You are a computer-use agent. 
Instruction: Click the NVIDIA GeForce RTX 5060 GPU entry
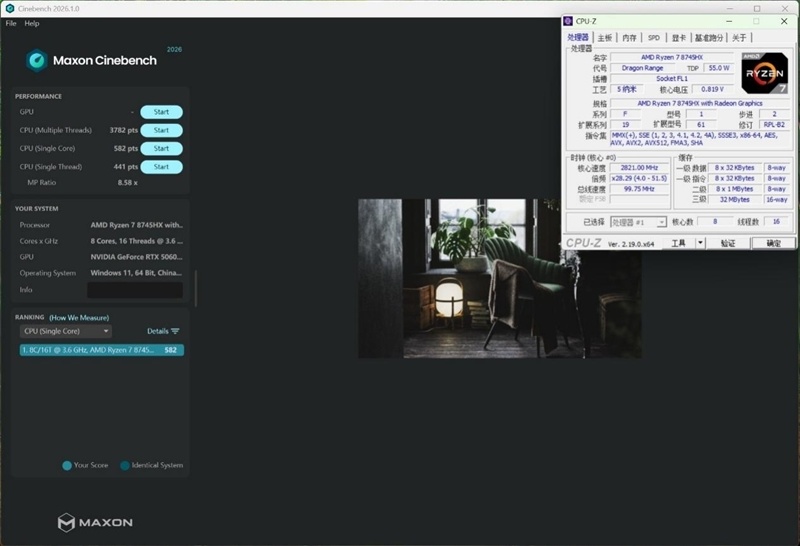(x=136, y=257)
